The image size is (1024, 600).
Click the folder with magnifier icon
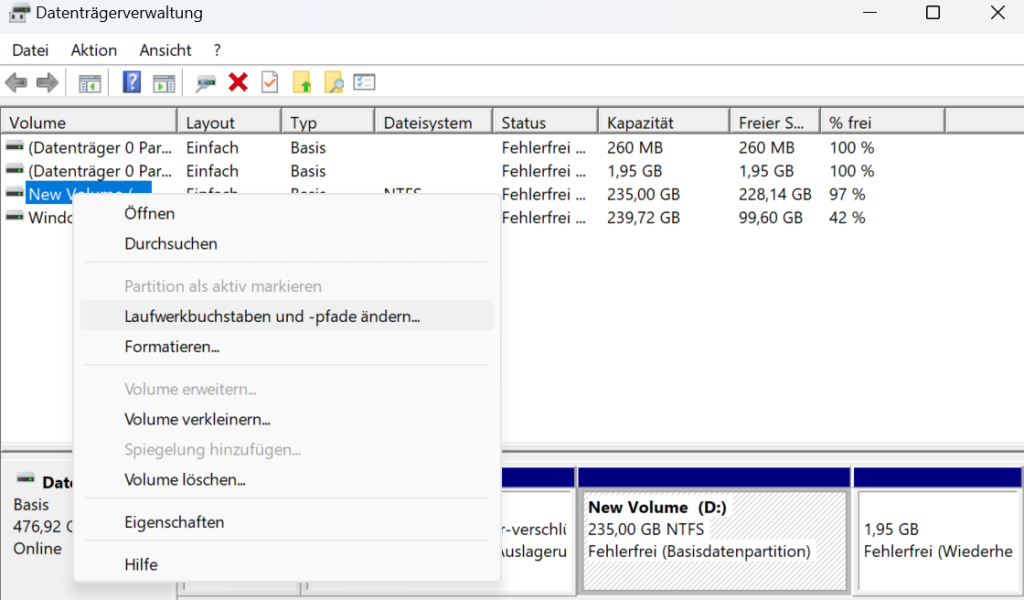coord(333,82)
